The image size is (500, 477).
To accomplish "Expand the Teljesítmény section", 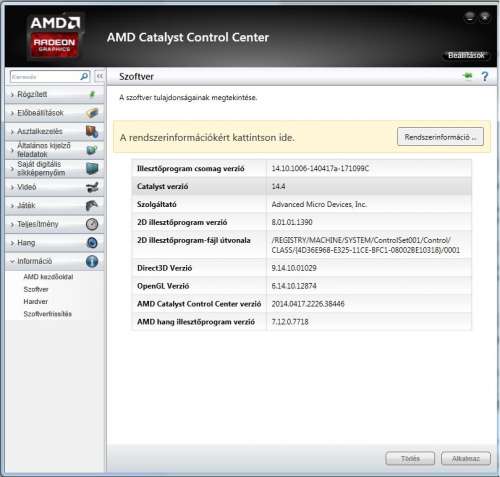I will click(x=12, y=224).
